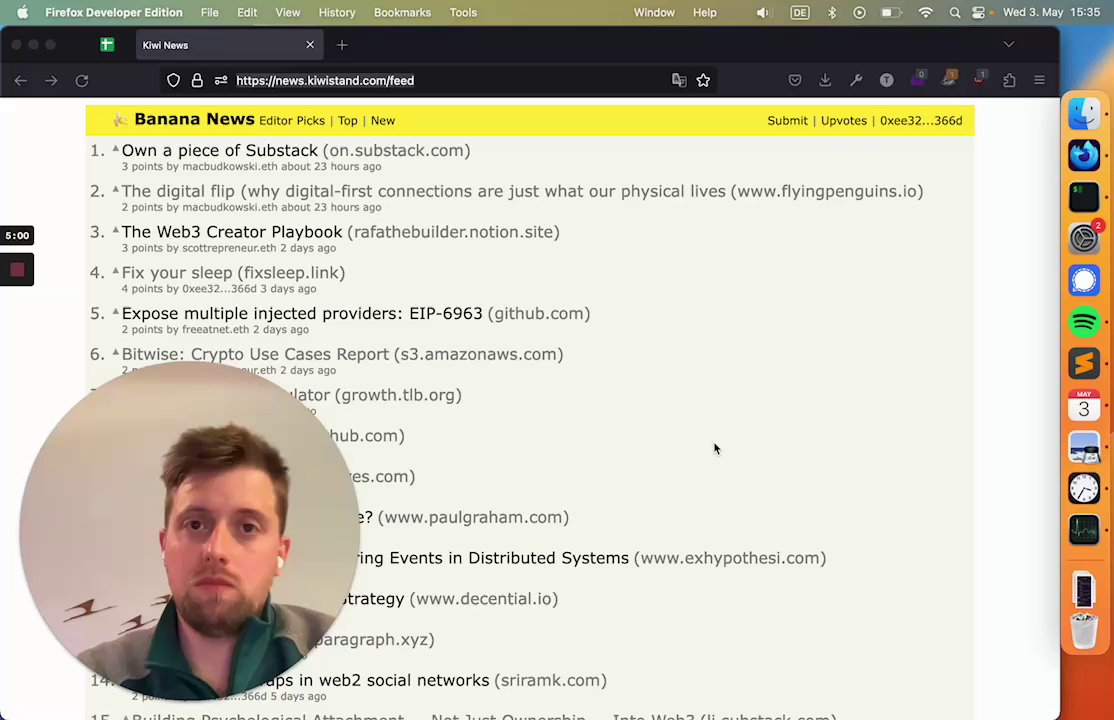This screenshot has height=720, width=1114.
Task: Open the Trash in the Dock
Action: [1083, 631]
